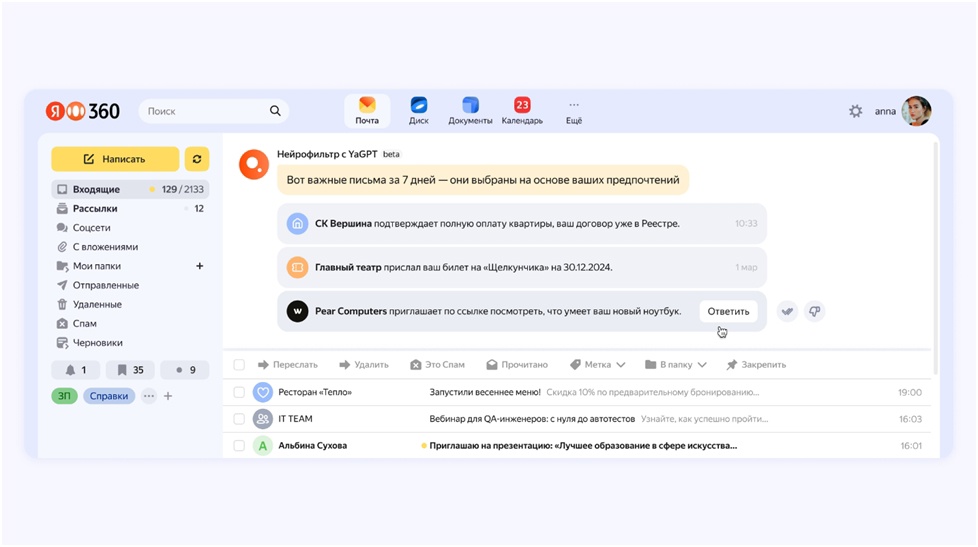Open the Рассылки folder
Image resolution: width=978 pixels, height=547 pixels.
[x=95, y=209]
